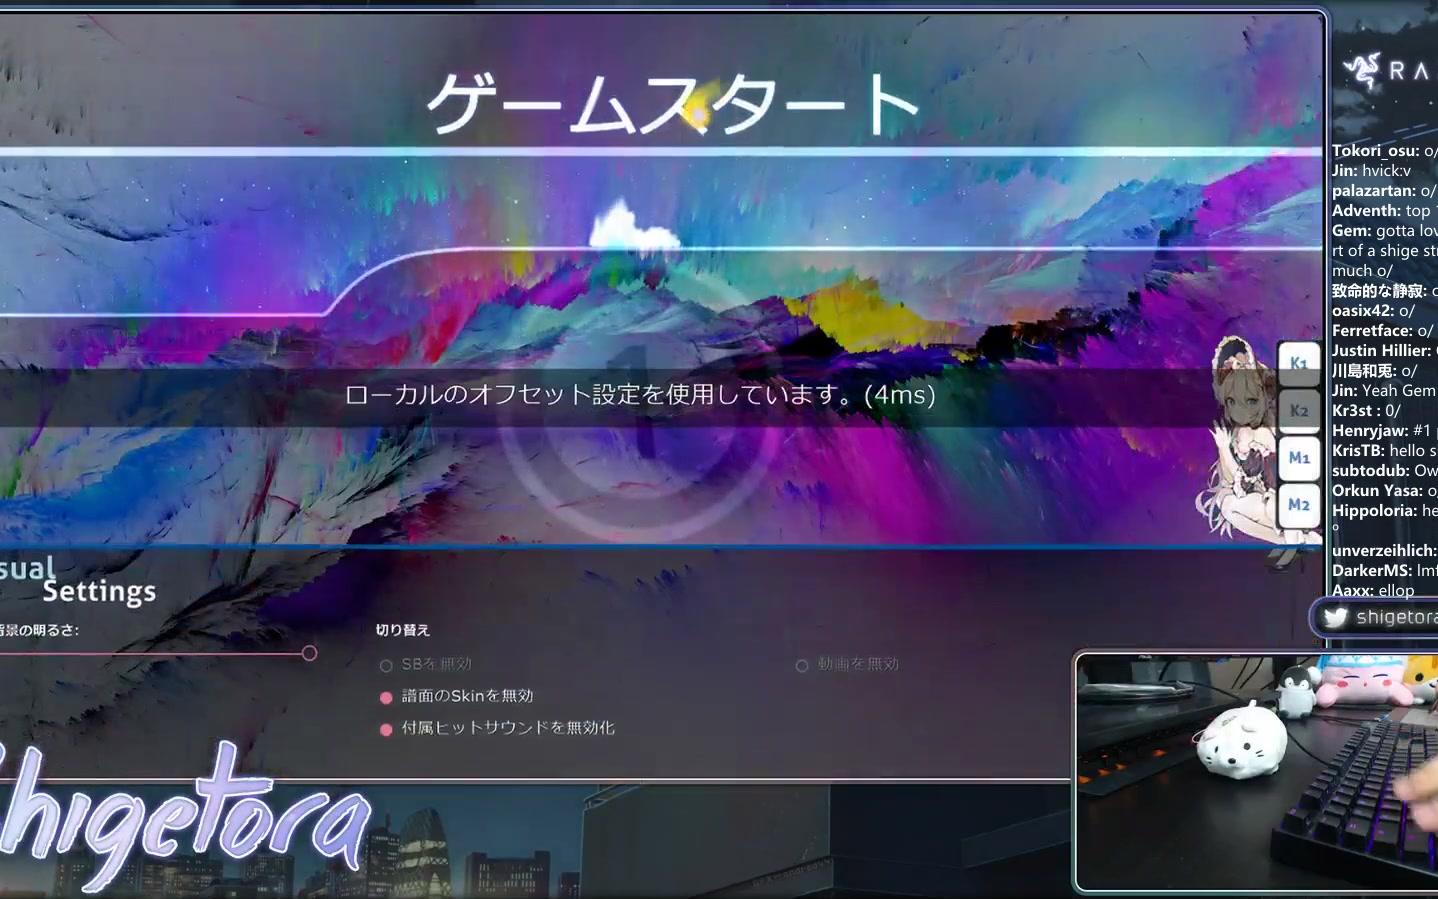Click the Razer logo in the top right

(1361, 71)
